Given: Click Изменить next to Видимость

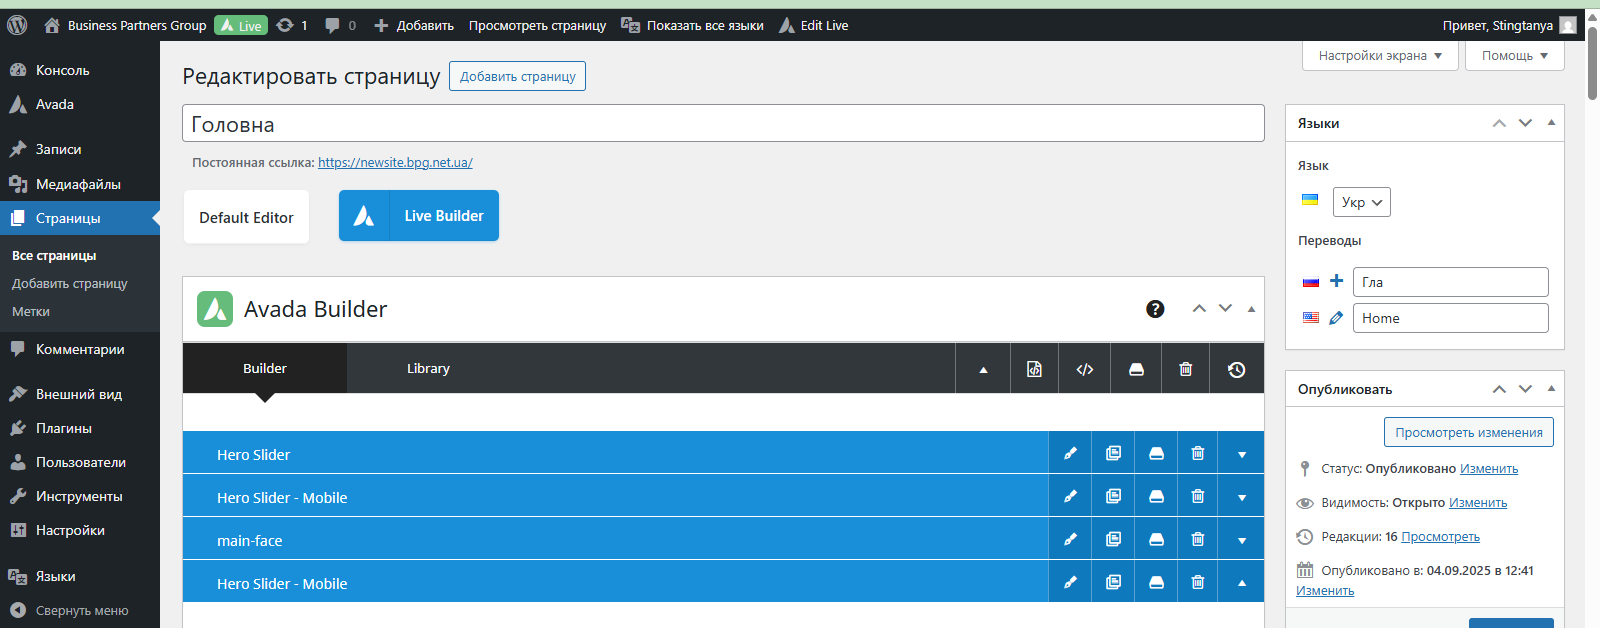Looking at the screenshot, I should pos(1478,502).
